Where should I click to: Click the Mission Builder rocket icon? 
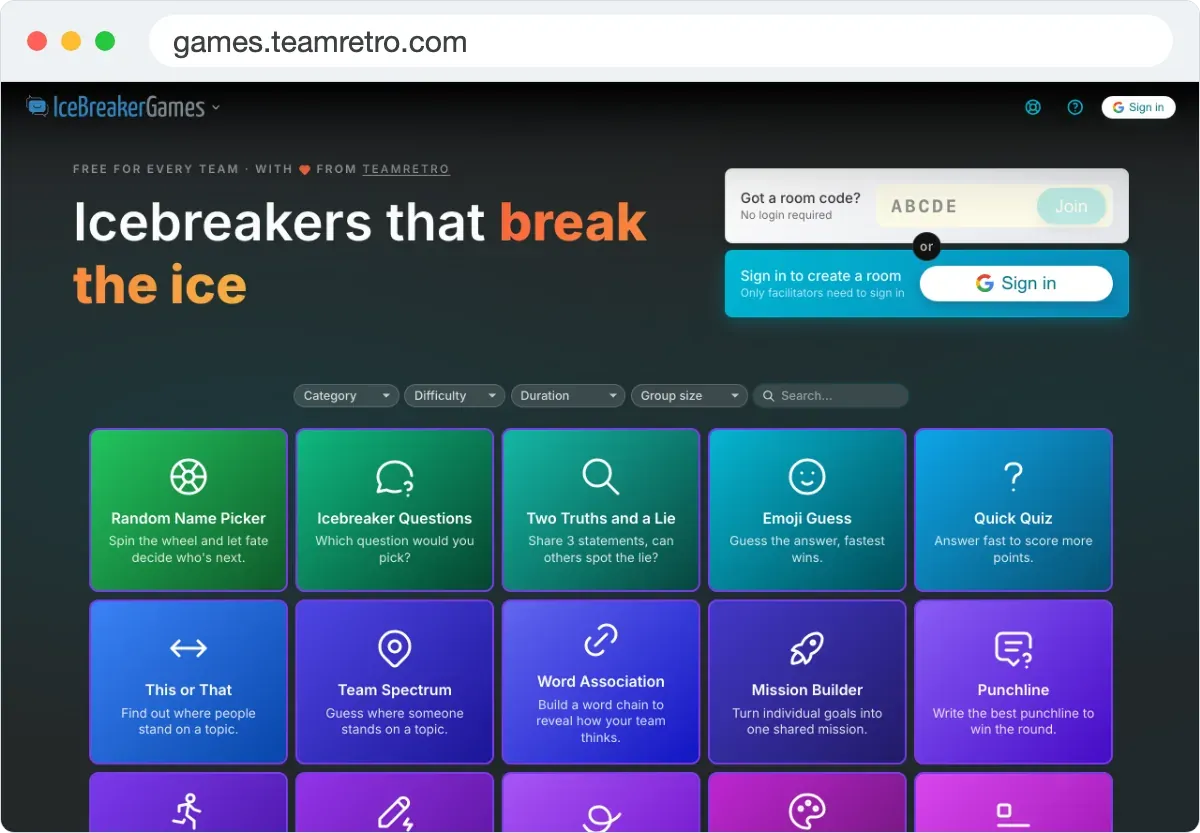(x=807, y=648)
